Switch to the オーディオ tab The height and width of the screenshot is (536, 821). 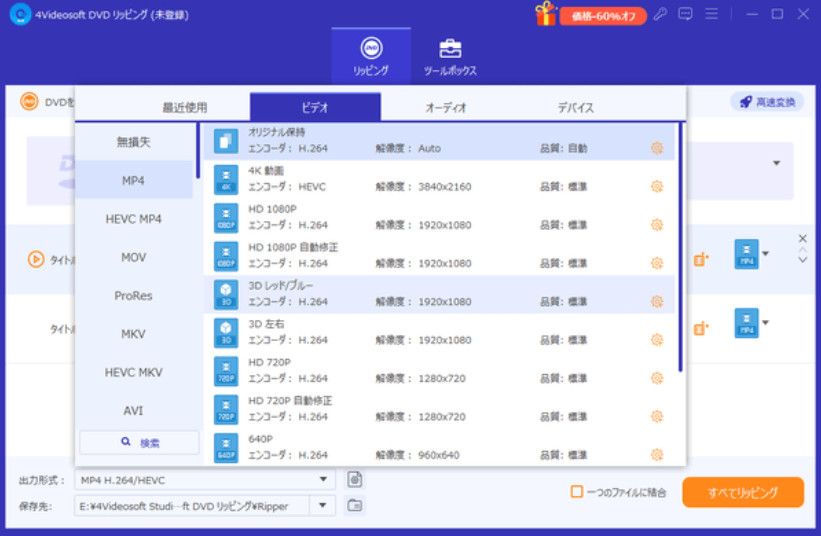(x=446, y=107)
